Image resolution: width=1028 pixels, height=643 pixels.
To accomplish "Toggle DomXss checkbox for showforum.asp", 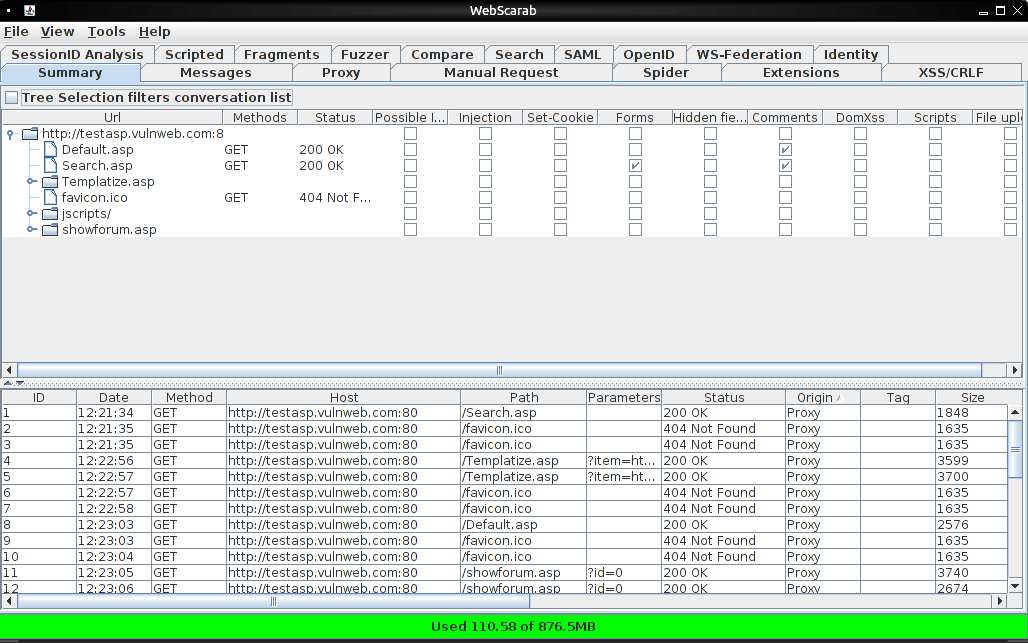I will [860, 229].
